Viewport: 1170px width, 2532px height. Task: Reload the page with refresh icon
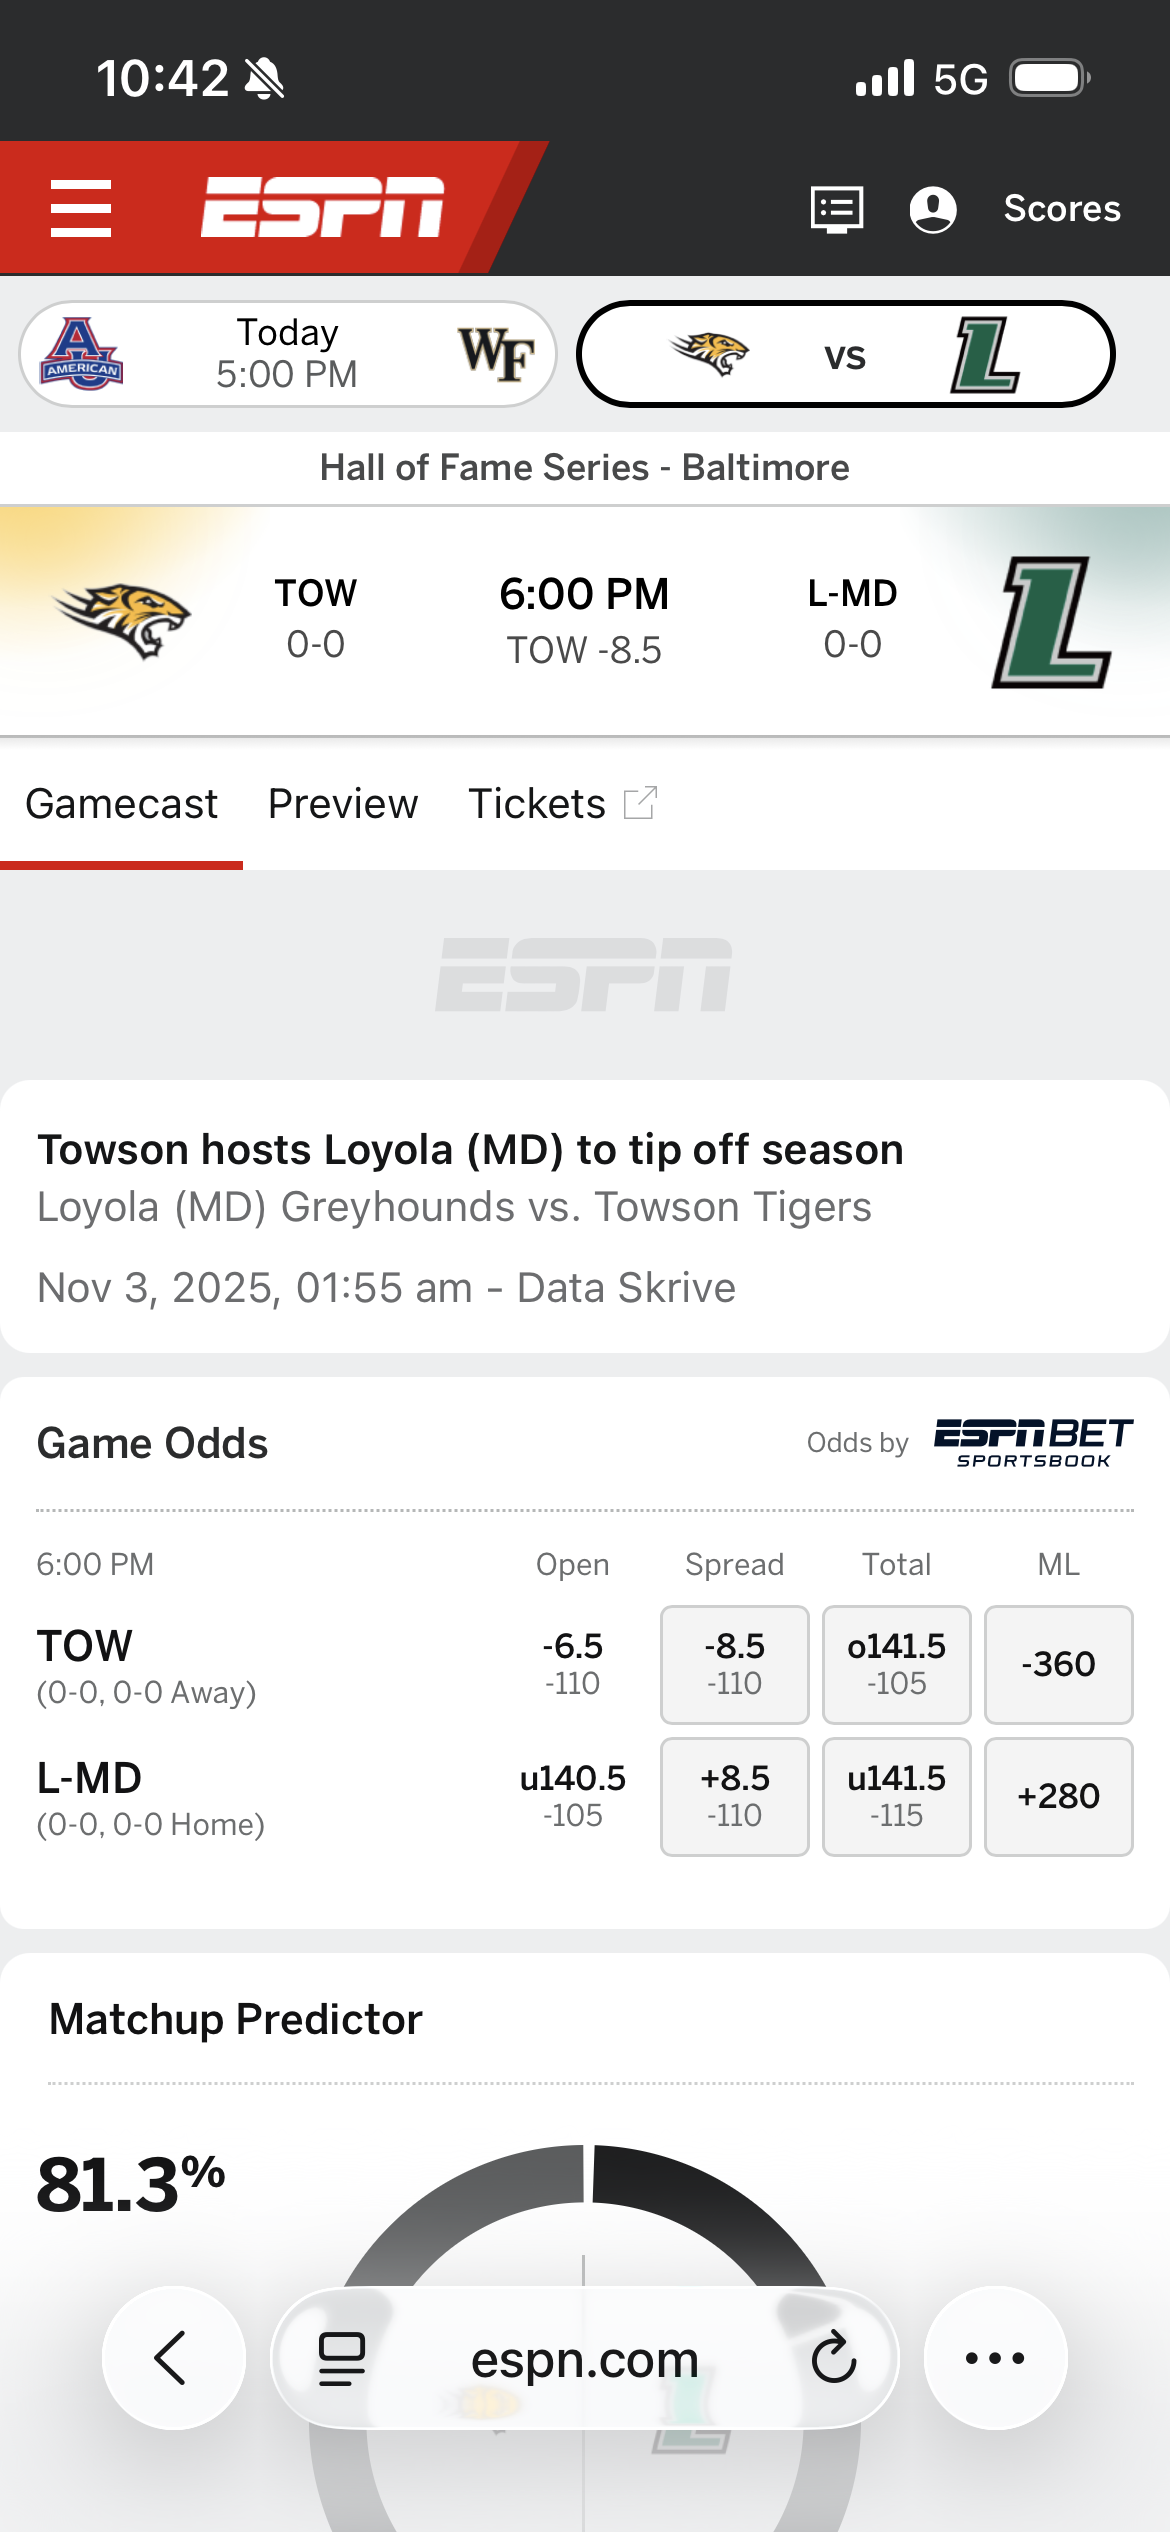click(x=834, y=2357)
